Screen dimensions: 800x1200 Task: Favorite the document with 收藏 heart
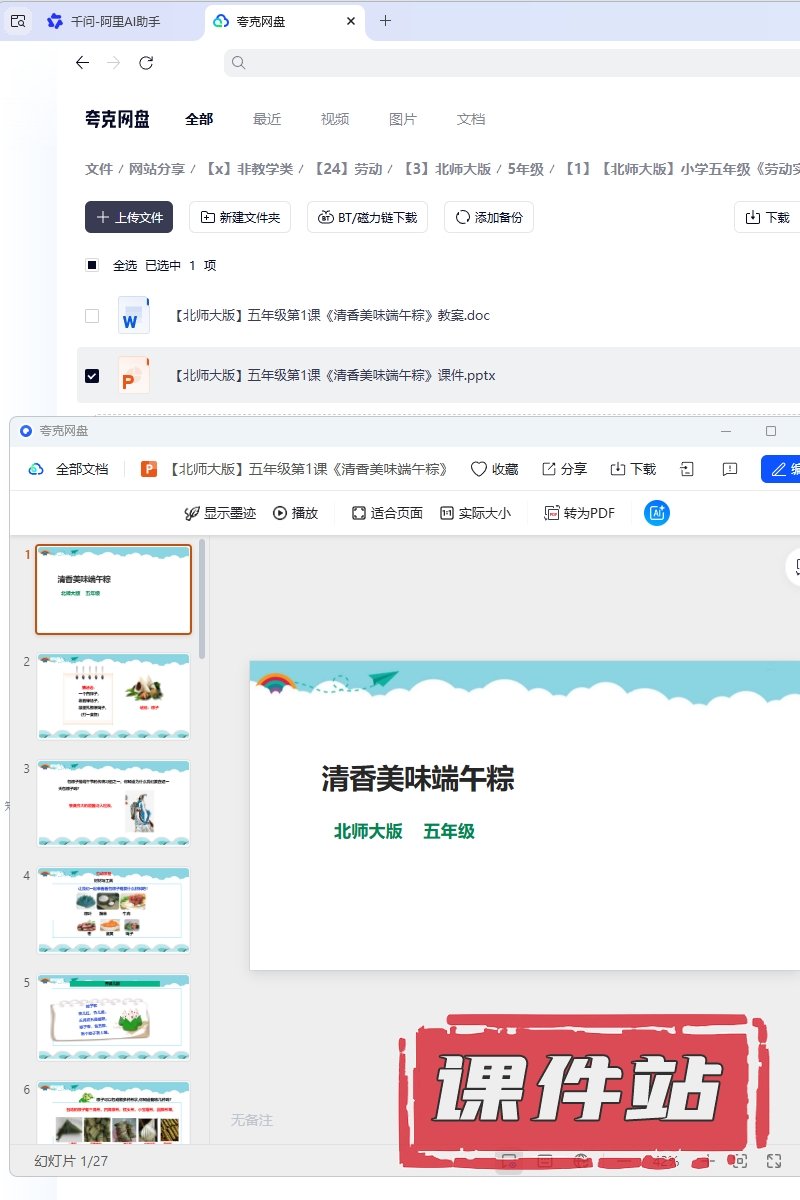click(x=494, y=469)
